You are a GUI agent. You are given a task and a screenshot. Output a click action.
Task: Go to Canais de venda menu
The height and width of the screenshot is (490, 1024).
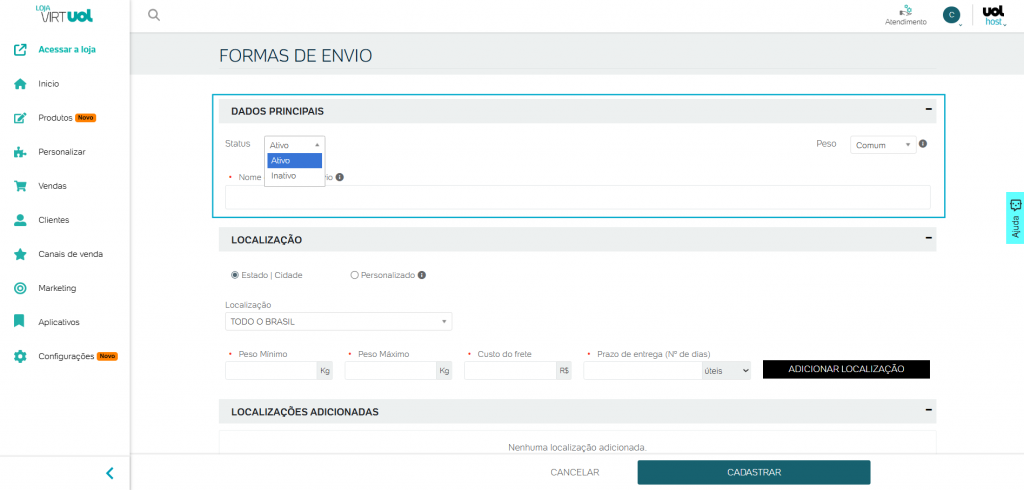pyautogui.click(x=70, y=254)
